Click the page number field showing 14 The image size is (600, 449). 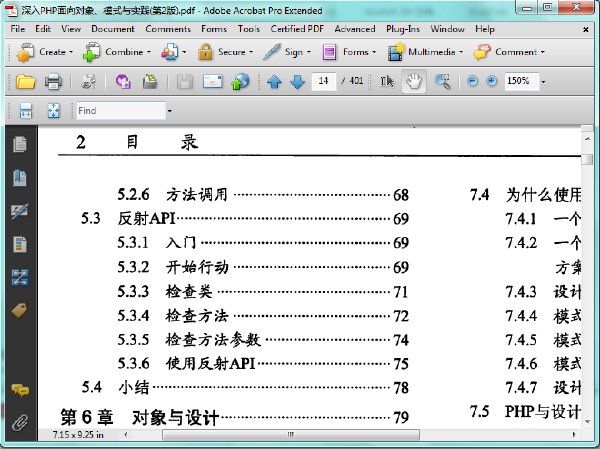[324, 81]
